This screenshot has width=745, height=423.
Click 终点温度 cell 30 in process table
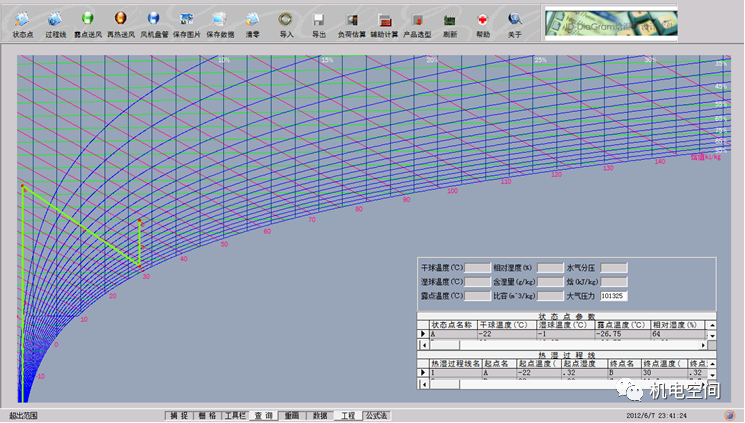(x=664, y=373)
